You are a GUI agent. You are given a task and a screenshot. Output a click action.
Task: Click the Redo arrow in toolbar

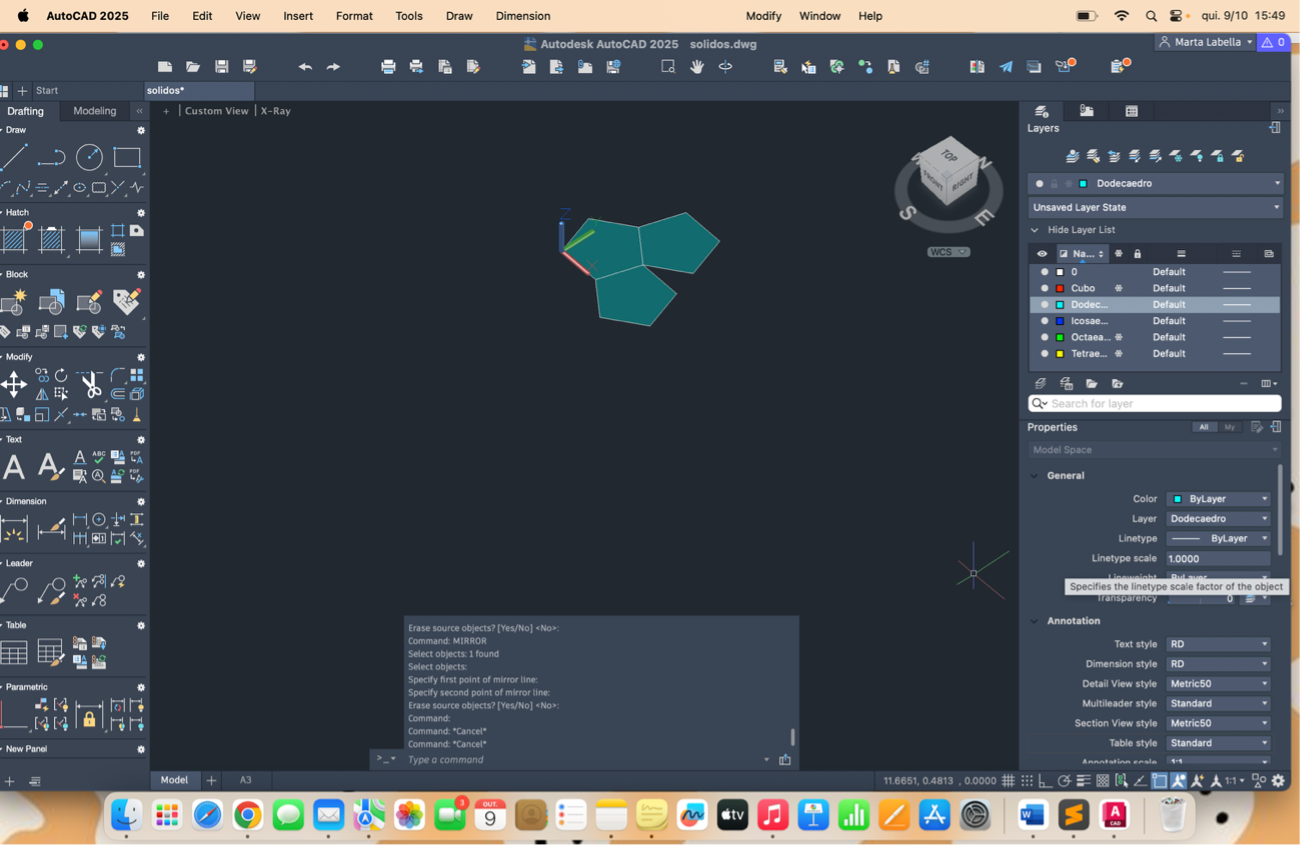(333, 67)
